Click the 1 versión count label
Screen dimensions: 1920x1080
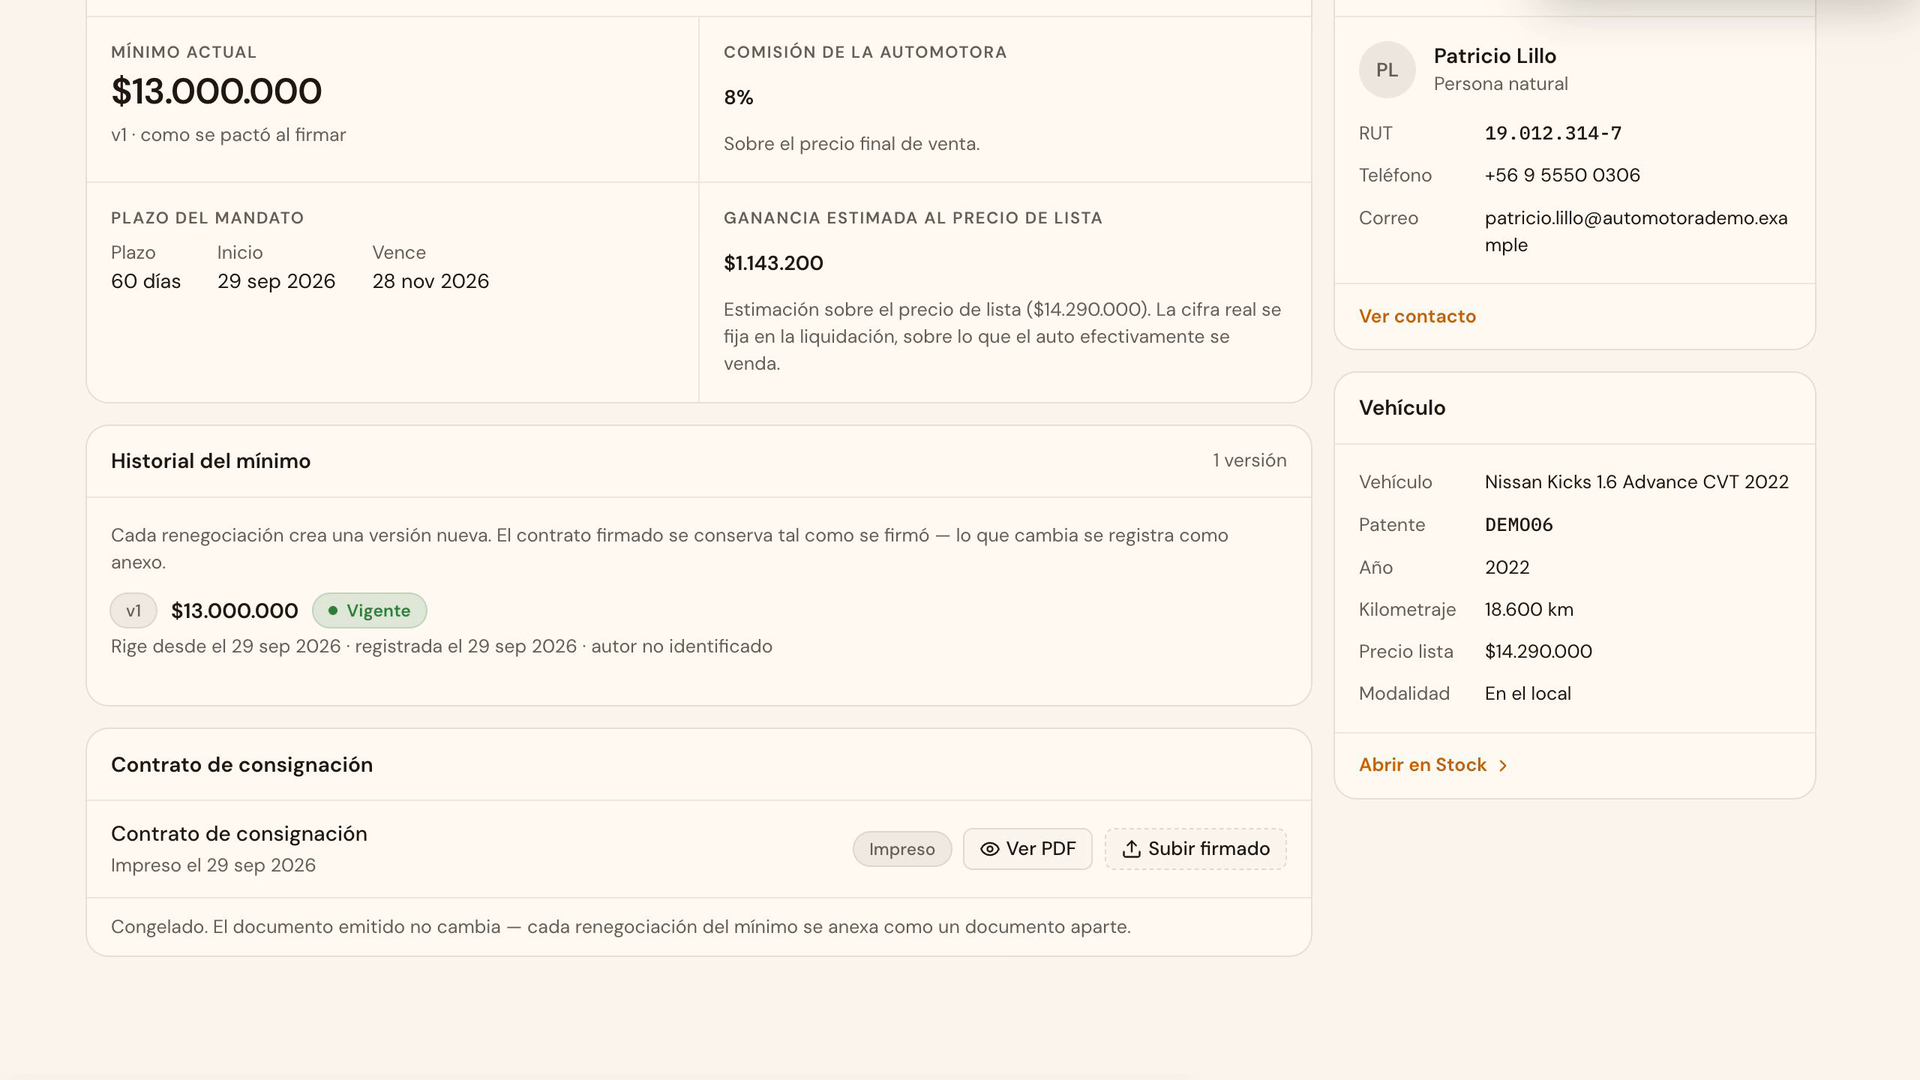coord(1249,461)
